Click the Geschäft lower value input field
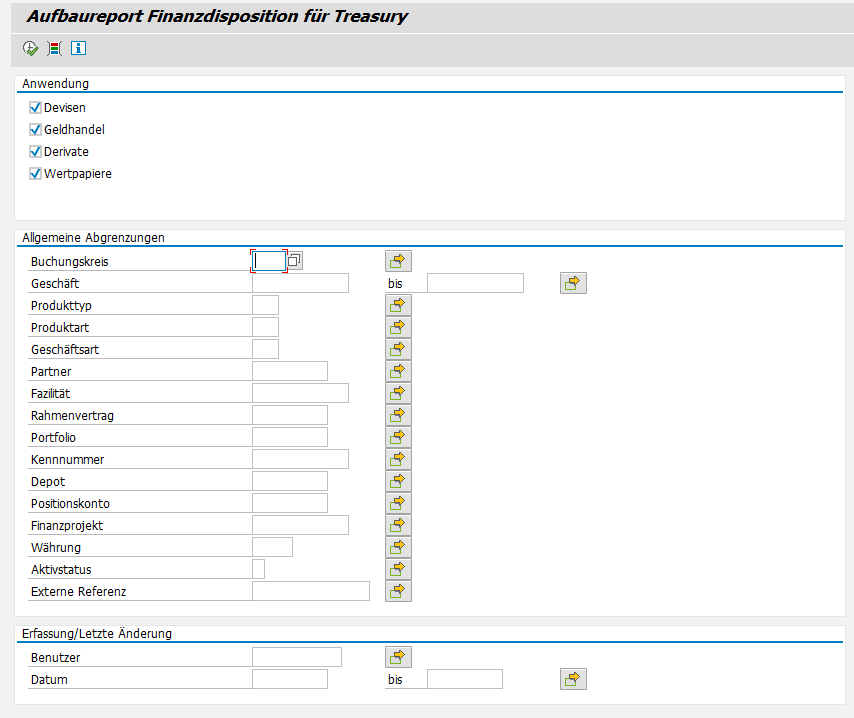Viewport: 854px width, 718px height. (x=300, y=283)
